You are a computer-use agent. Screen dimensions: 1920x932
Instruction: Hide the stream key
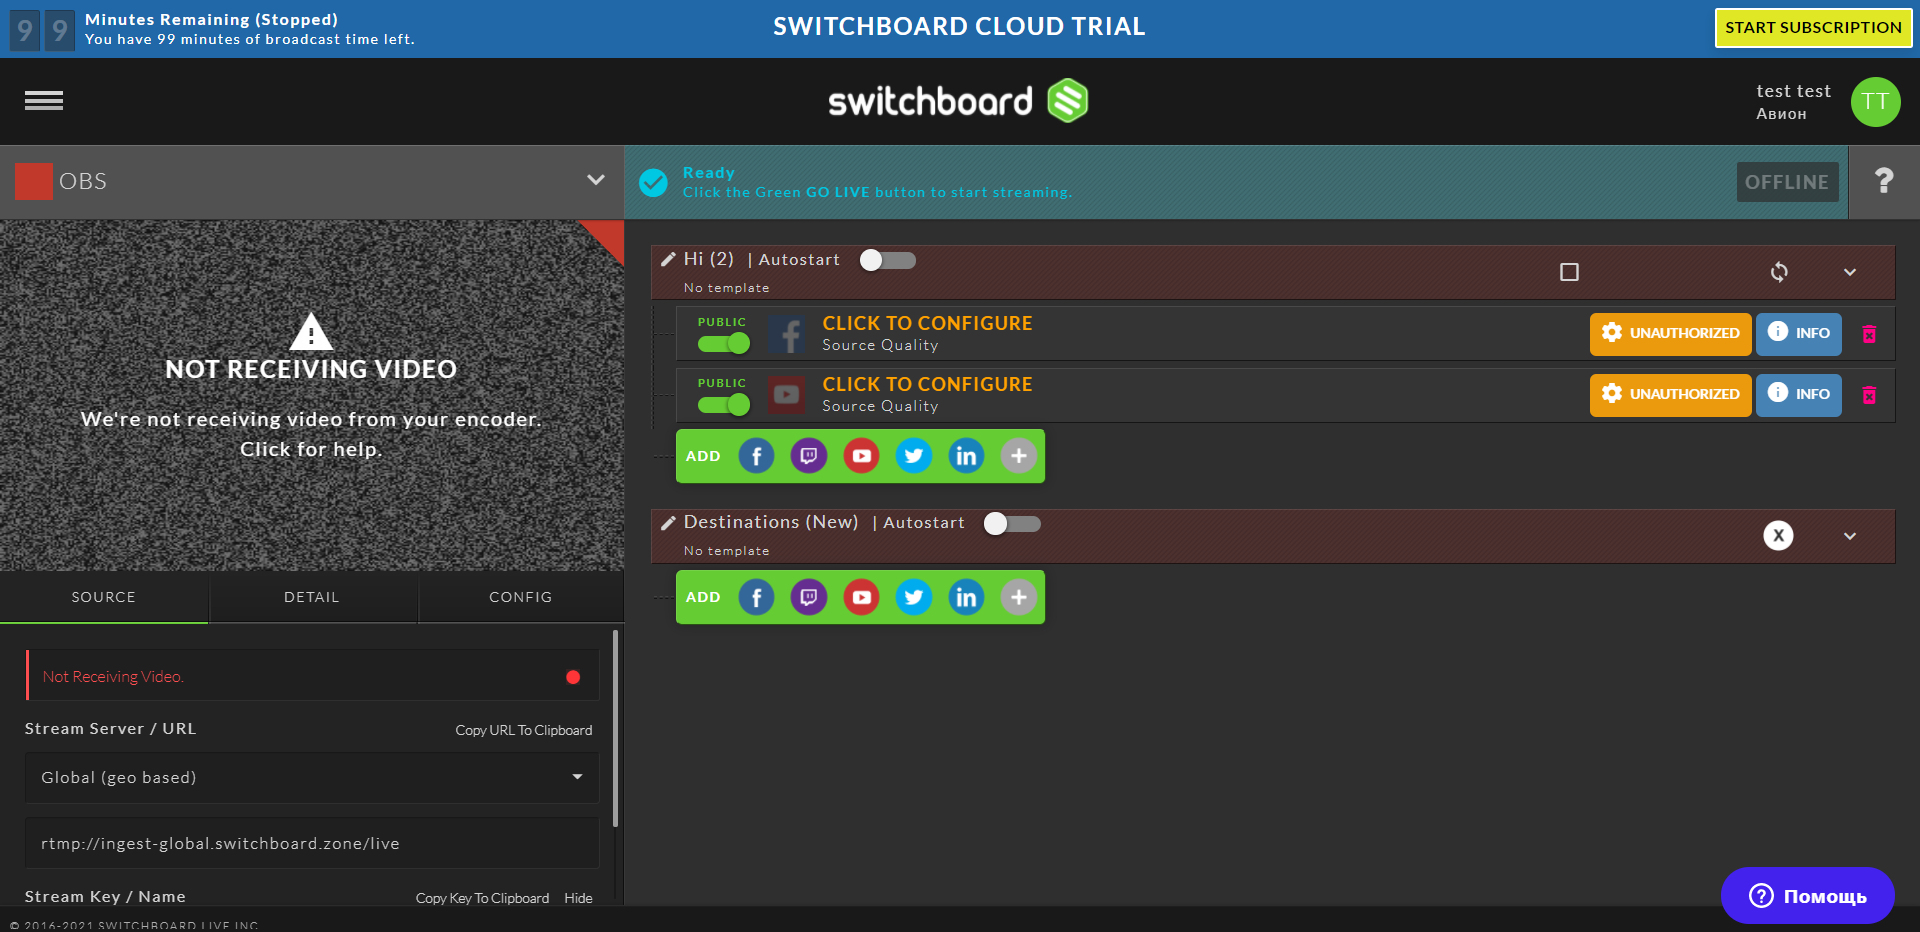[x=578, y=899]
